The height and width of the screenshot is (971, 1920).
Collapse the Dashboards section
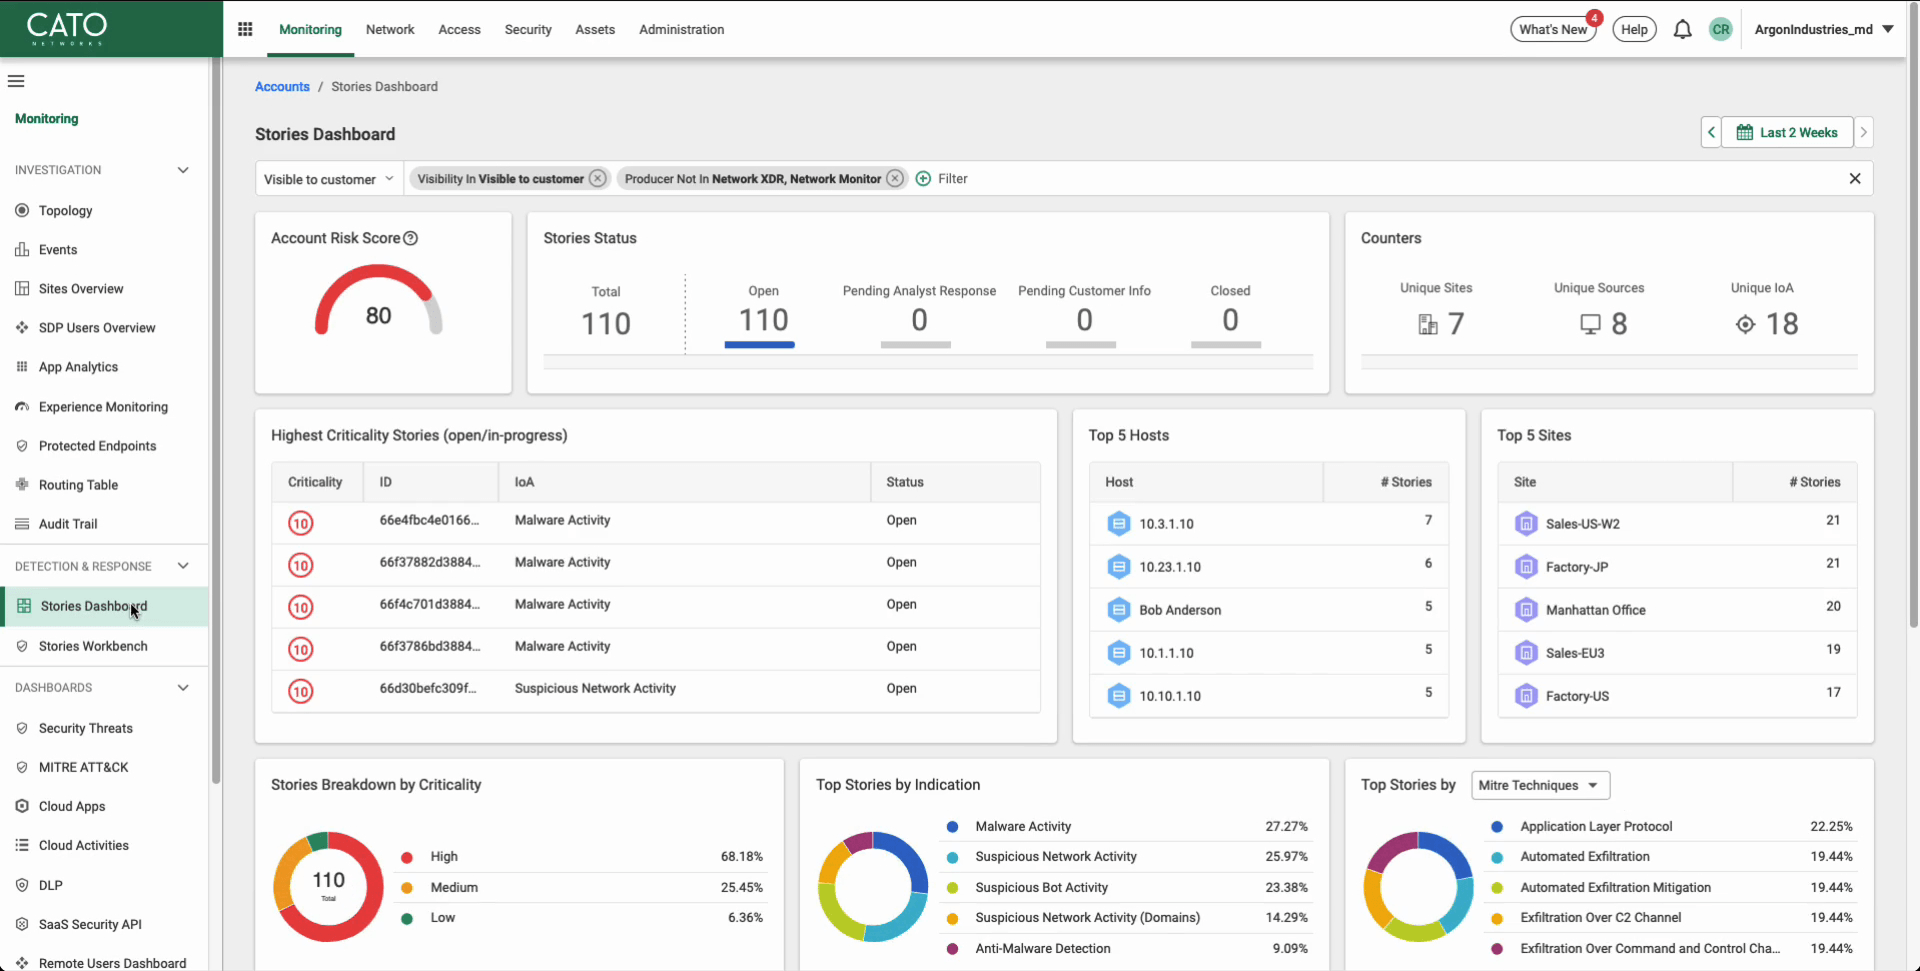(183, 687)
